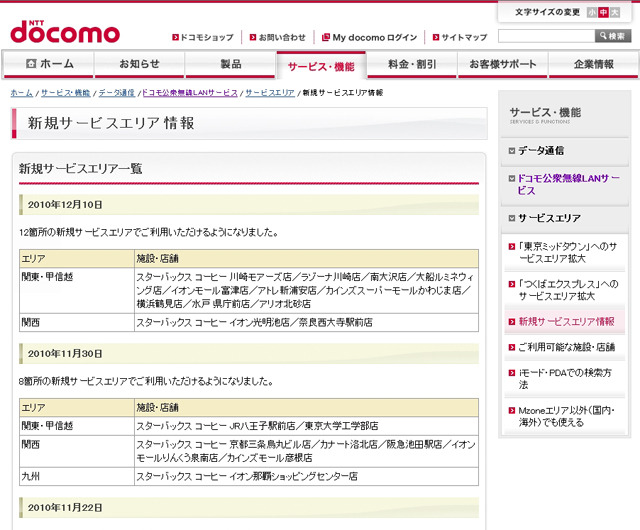Open iモード・PDAでの検索方法 sidebar link

tap(565, 379)
